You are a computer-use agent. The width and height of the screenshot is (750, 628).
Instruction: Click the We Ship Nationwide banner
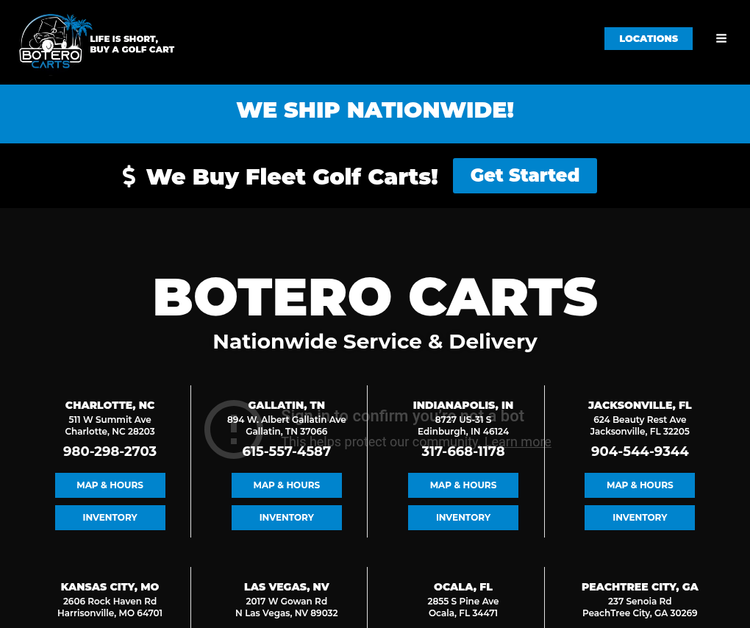(x=375, y=114)
